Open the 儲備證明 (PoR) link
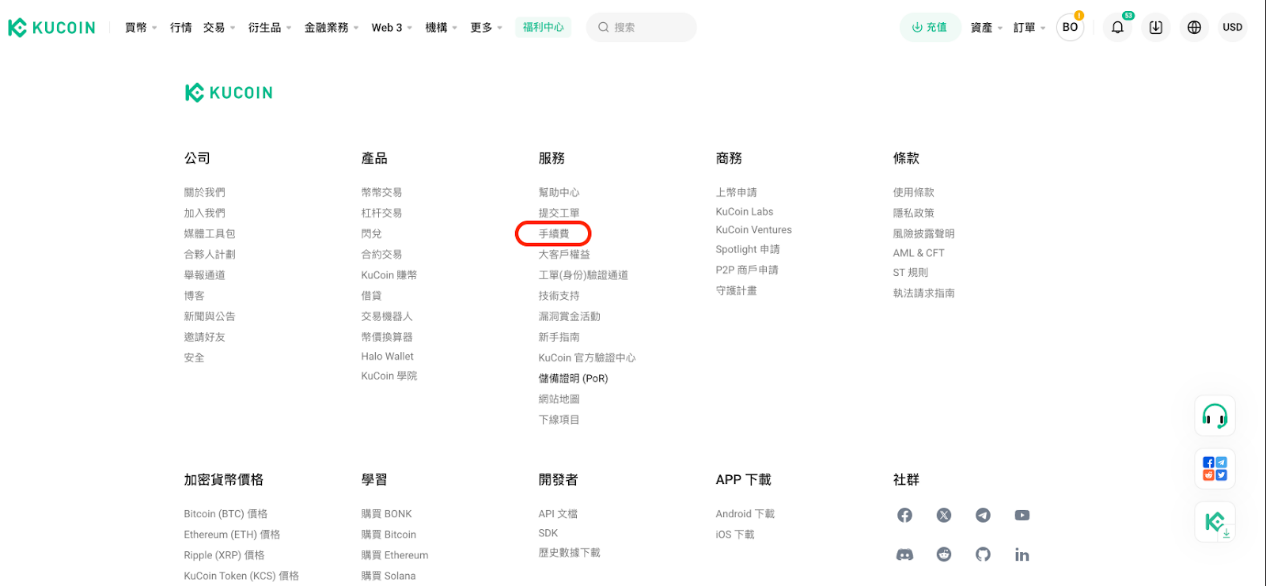Screen dimensions: 1266x586 [573, 378]
